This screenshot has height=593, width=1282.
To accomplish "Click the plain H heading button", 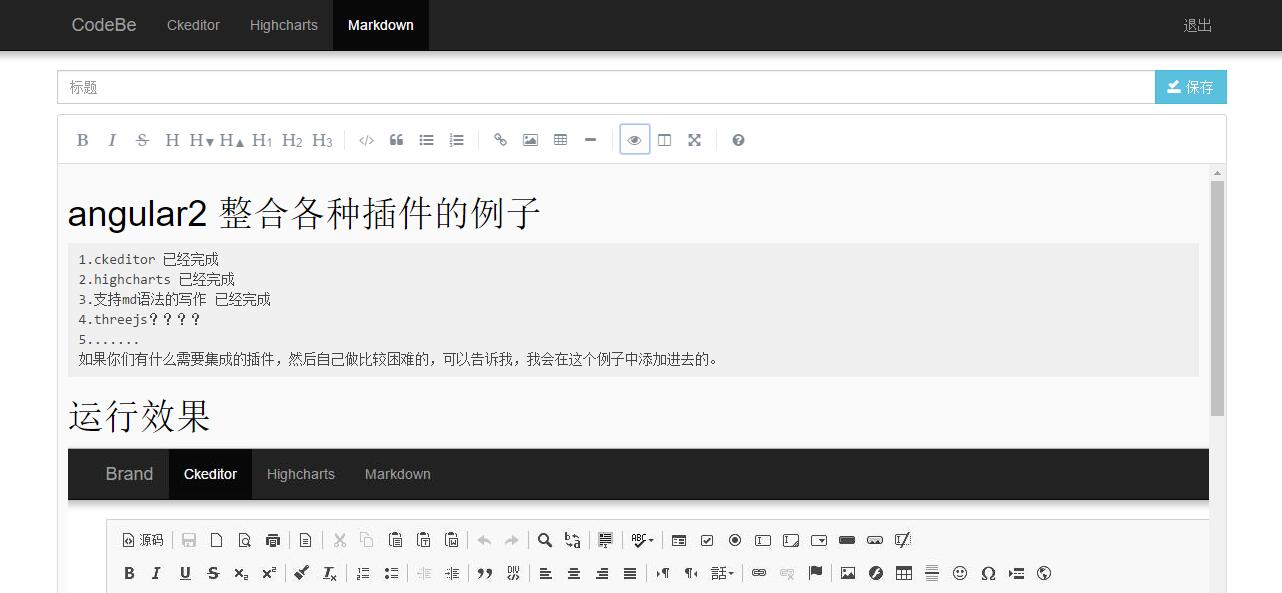I will tap(172, 140).
